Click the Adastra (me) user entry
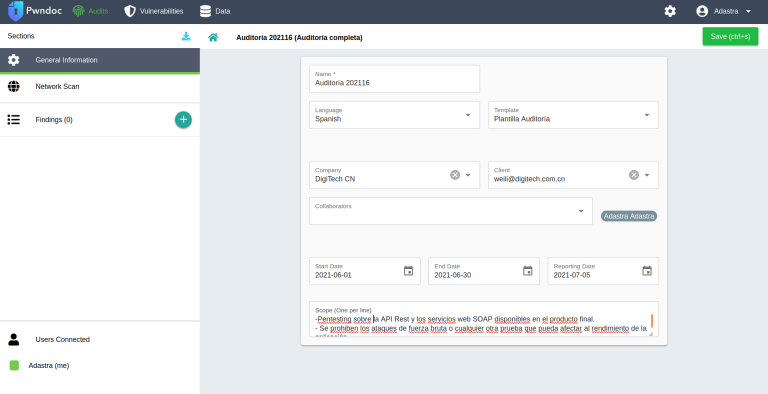This screenshot has height=394, width=768. pyautogui.click(x=49, y=366)
